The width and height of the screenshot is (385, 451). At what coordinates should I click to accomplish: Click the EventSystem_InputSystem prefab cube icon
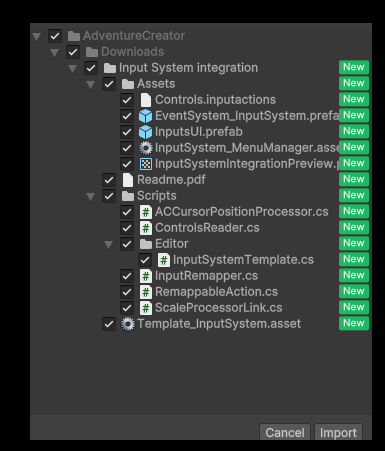coord(145,116)
